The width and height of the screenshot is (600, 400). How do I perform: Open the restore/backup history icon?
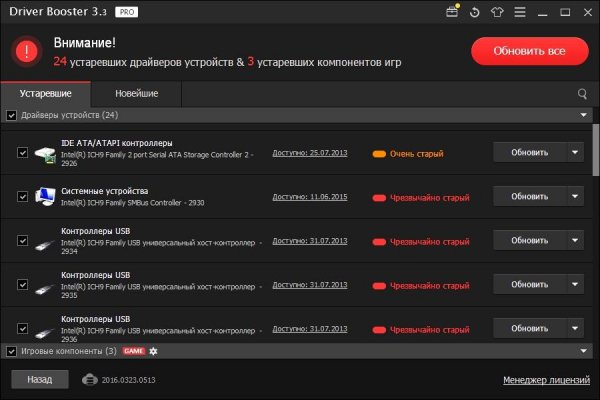pyautogui.click(x=474, y=12)
